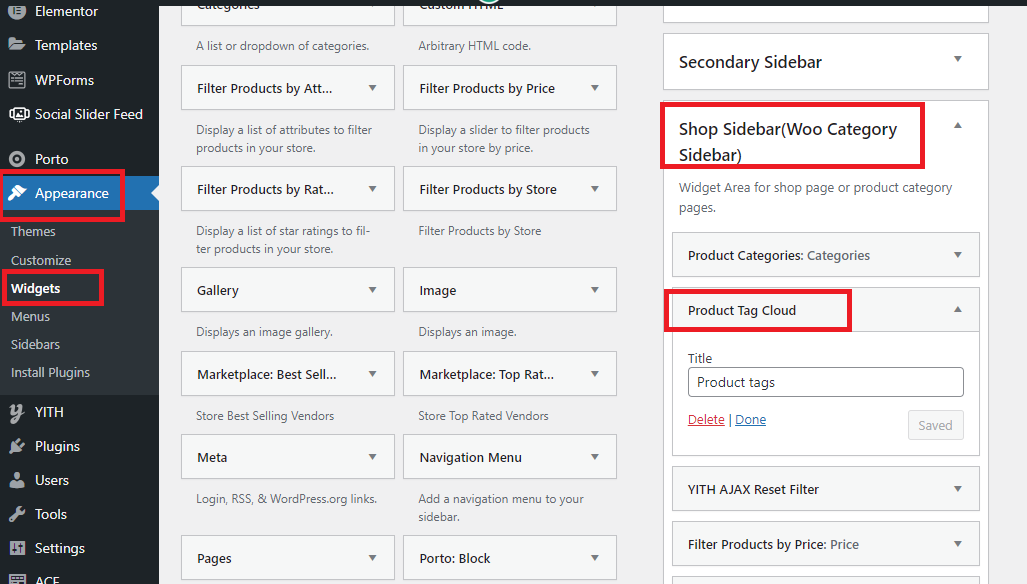Image resolution: width=1027 pixels, height=584 pixels.
Task: Click the Elementor icon in sidebar
Action: click(x=16, y=12)
